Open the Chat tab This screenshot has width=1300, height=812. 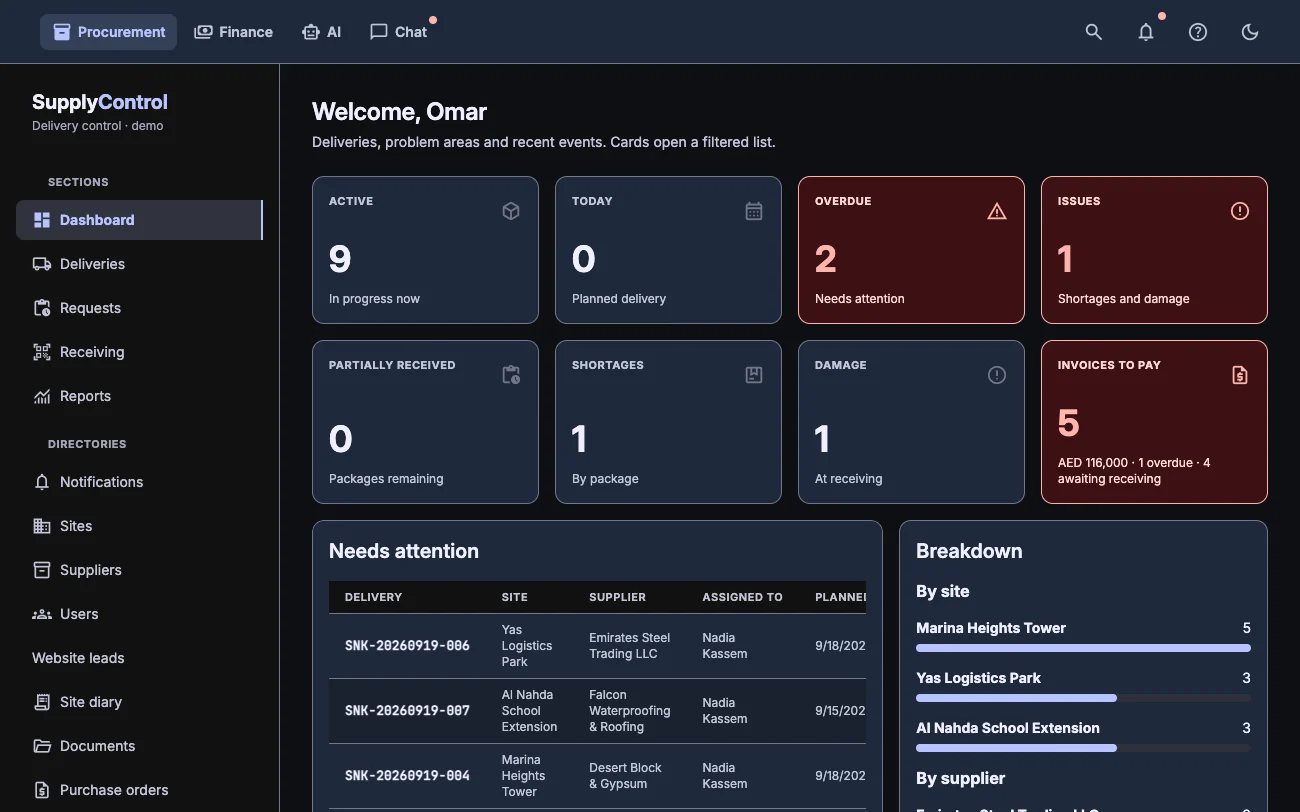coord(398,32)
